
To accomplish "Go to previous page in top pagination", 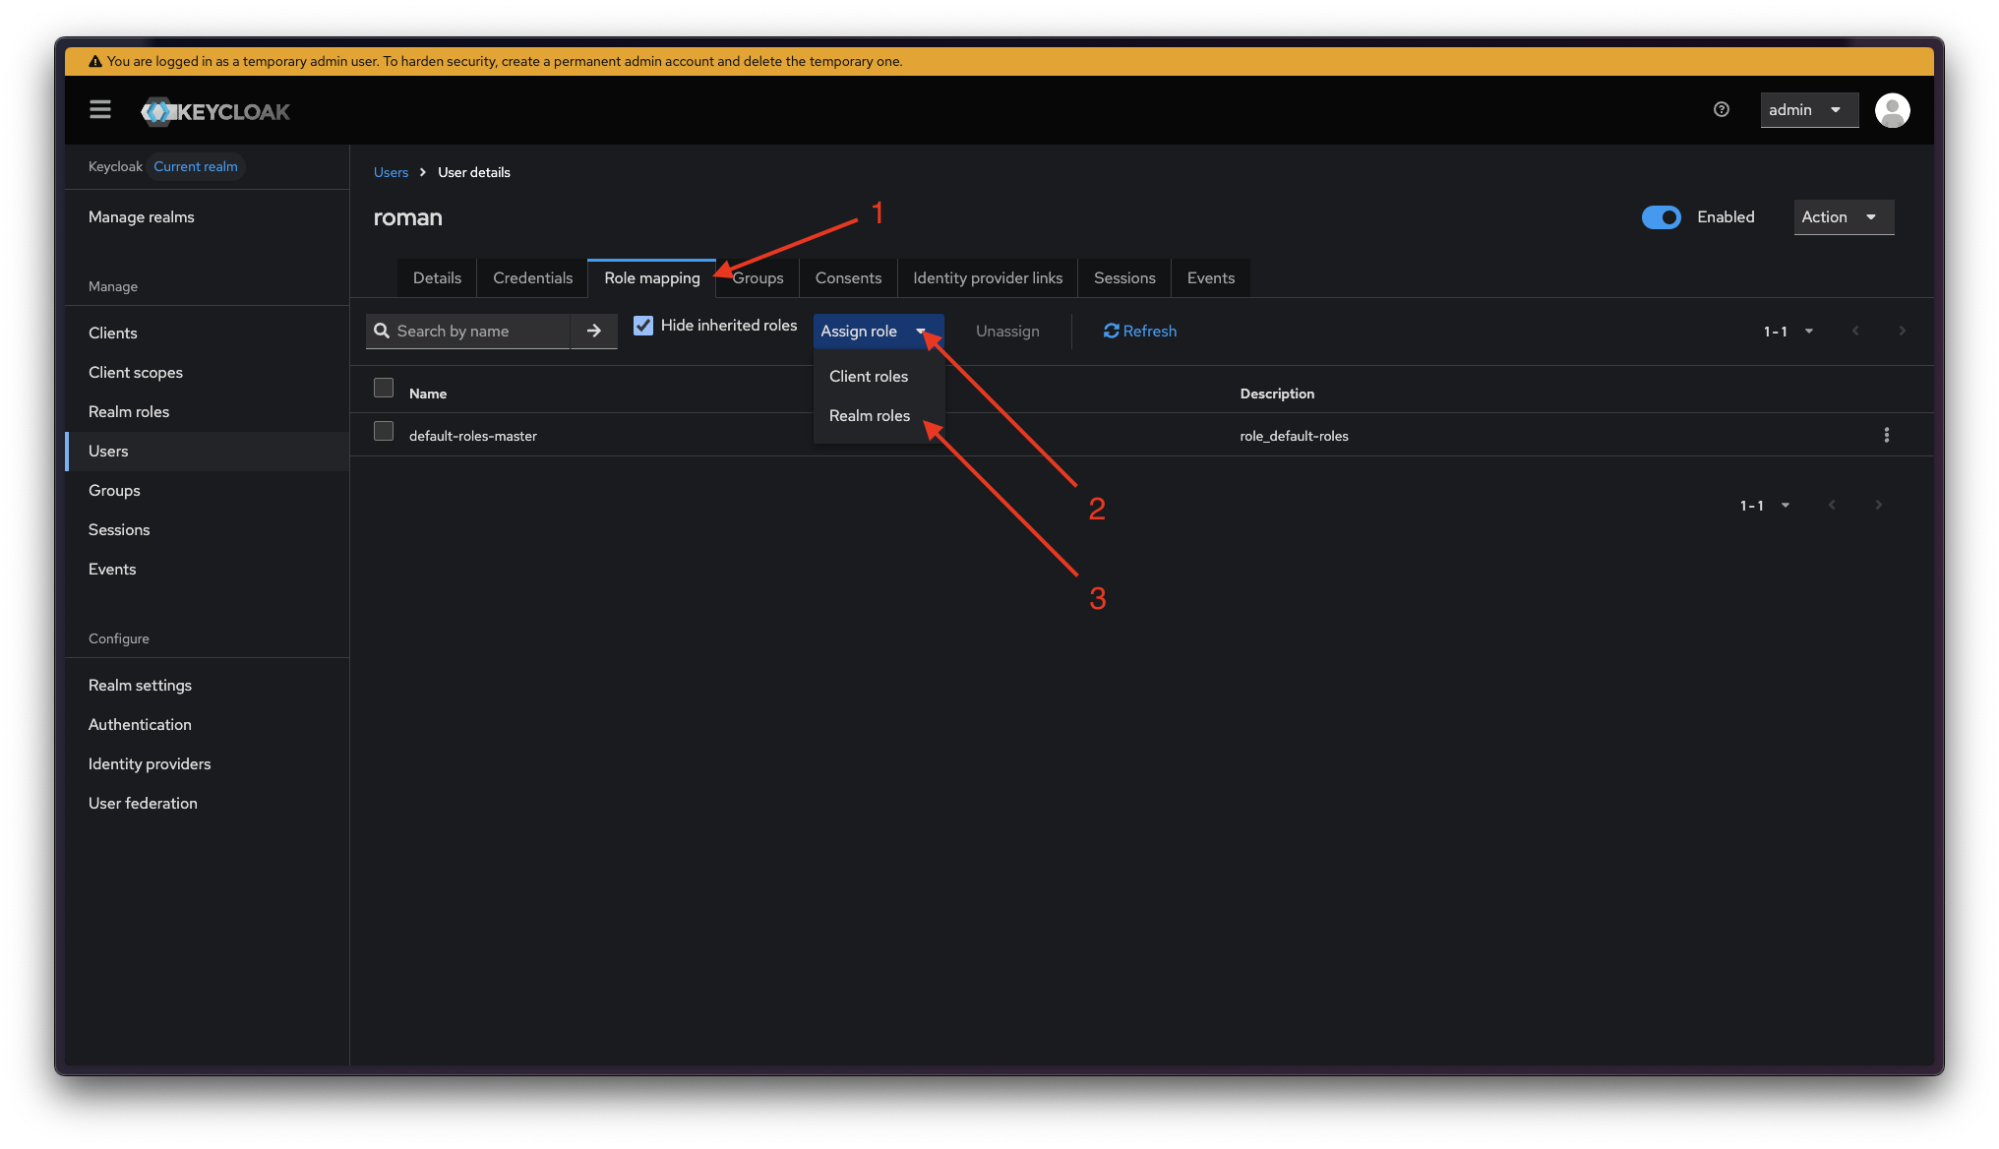I will (x=1855, y=331).
